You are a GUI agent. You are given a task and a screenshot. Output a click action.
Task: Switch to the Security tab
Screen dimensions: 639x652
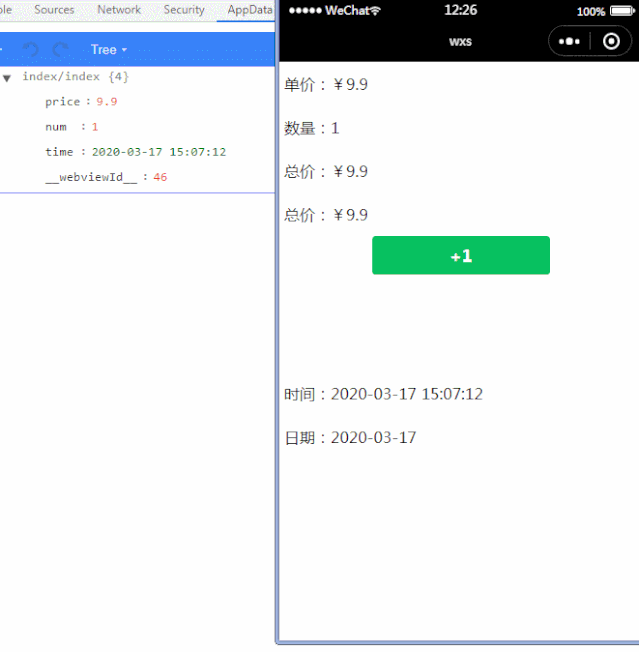tap(184, 10)
